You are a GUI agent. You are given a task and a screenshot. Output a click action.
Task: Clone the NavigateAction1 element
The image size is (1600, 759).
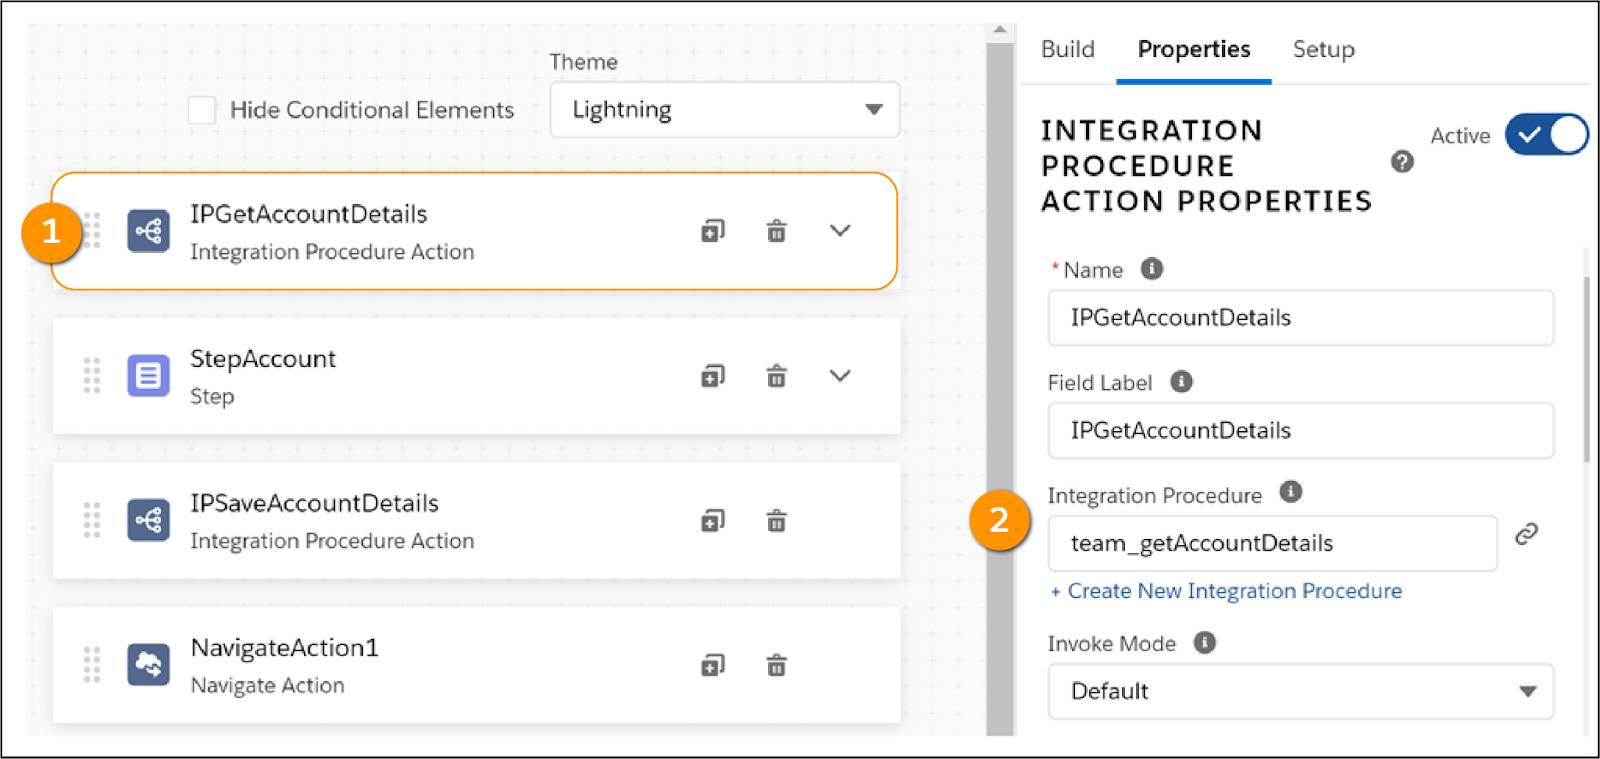[x=712, y=665]
